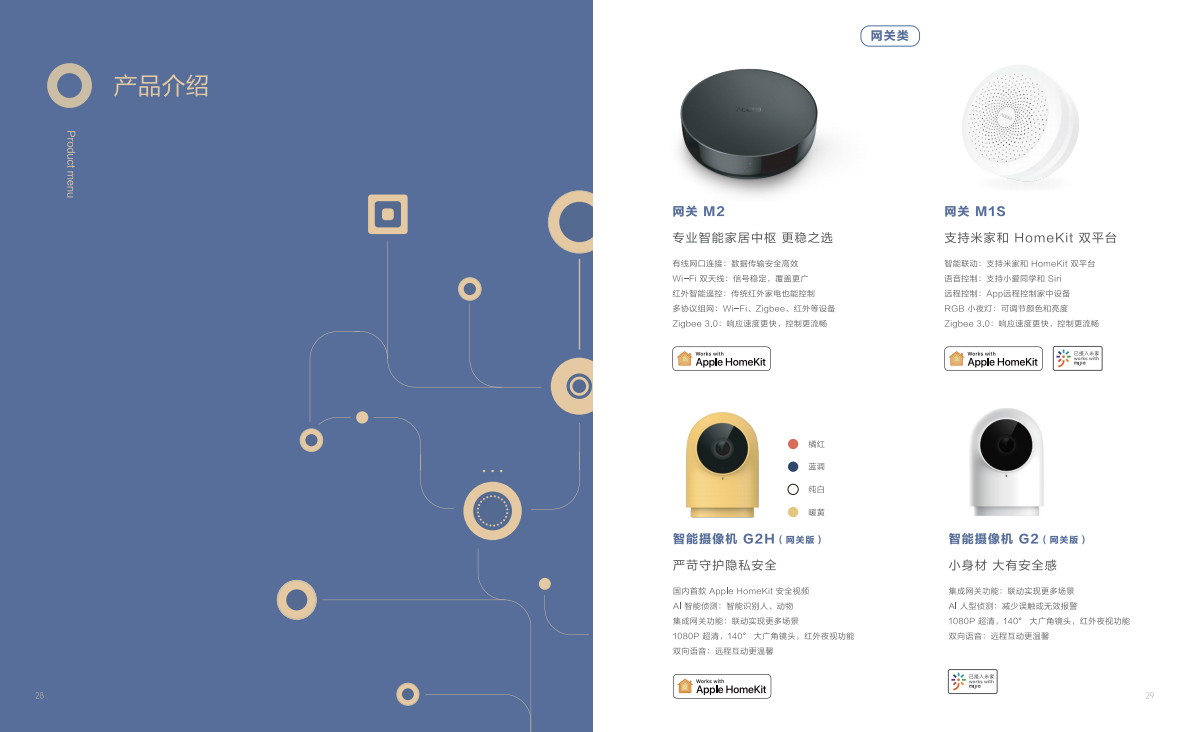Click the square chip icon on blue page
Screen dimensions: 1185x732
(x=388, y=214)
